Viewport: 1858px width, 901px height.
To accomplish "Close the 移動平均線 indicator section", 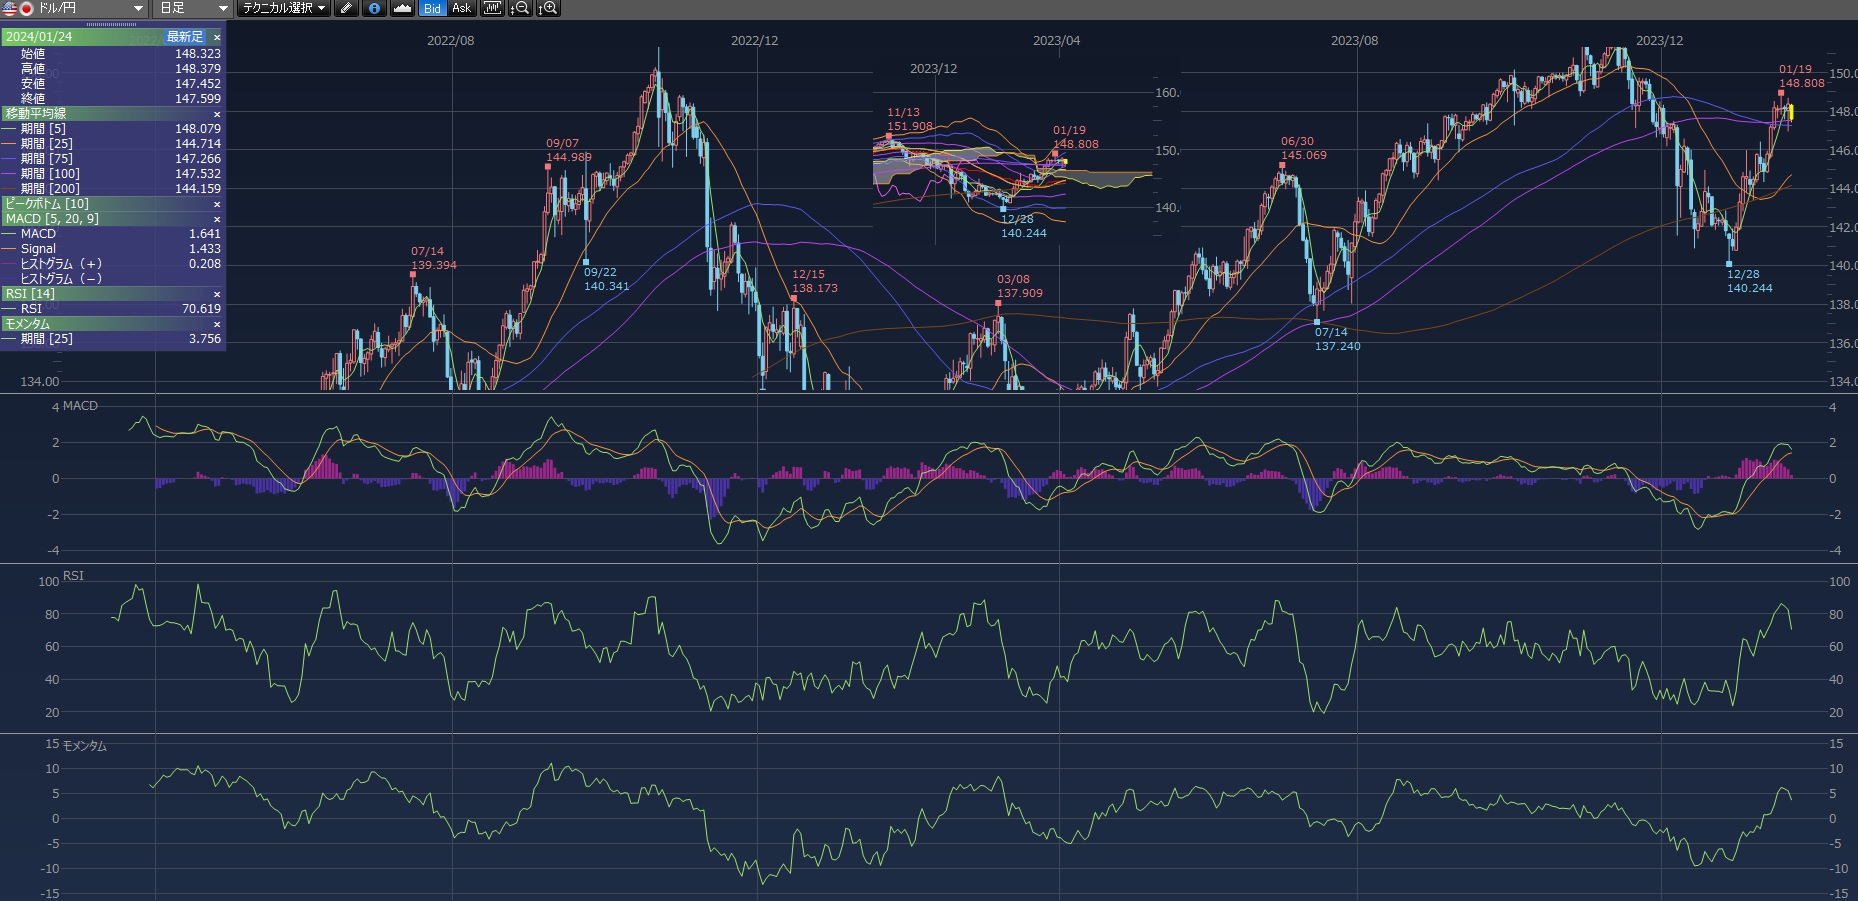I will 217,114.
